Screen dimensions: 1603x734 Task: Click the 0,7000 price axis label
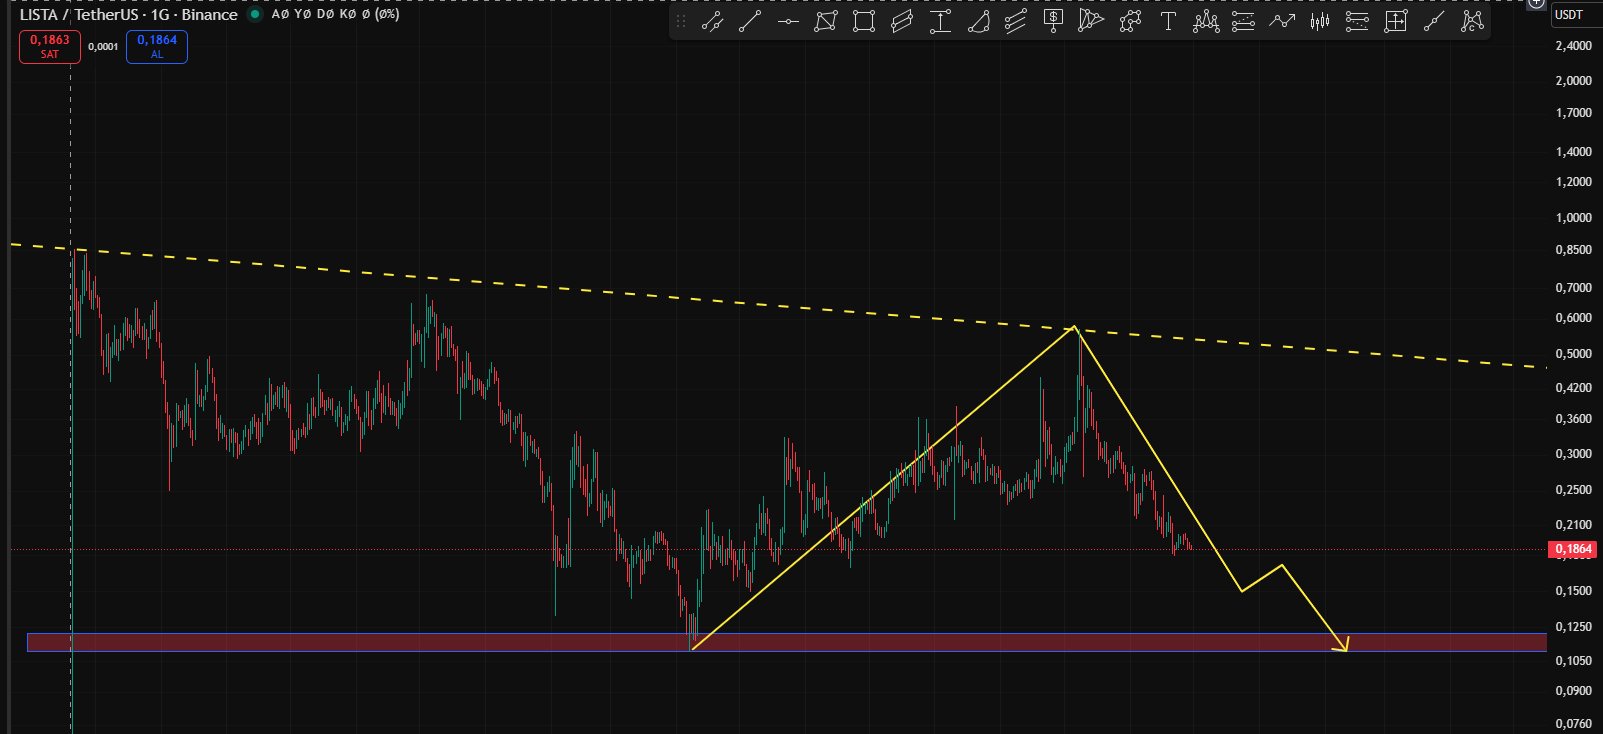click(1574, 288)
